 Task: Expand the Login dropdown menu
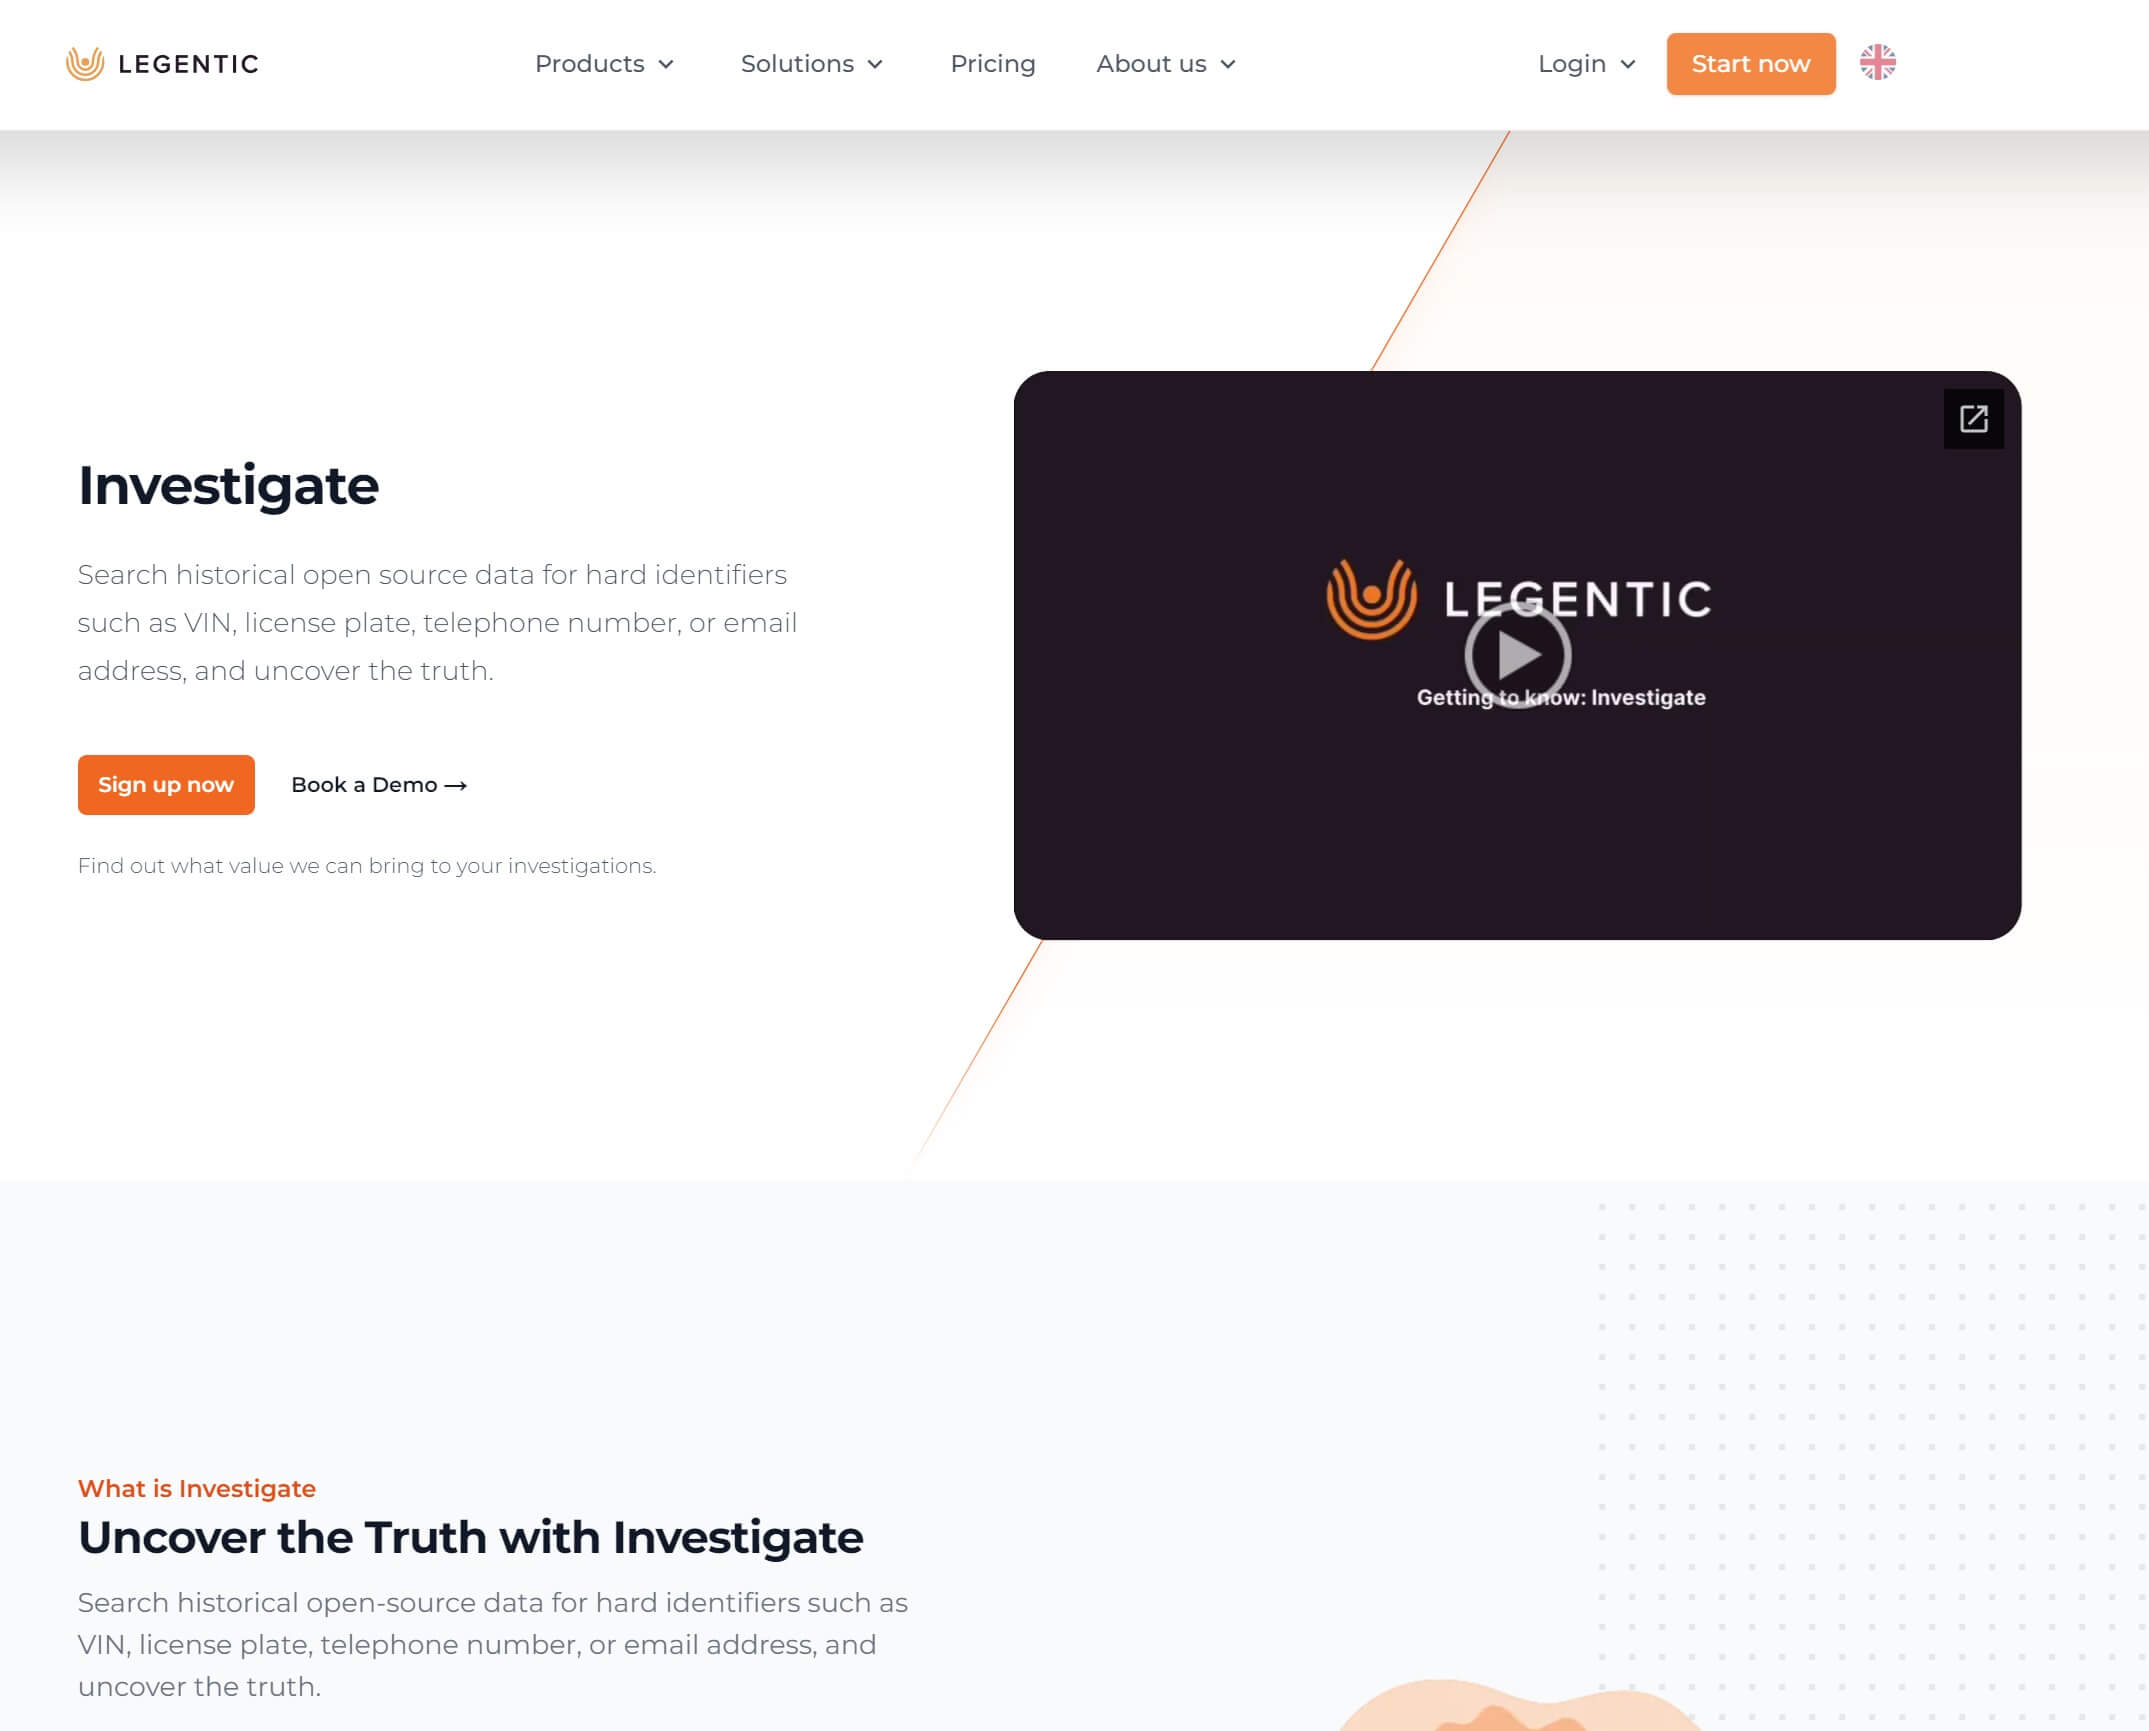(1584, 64)
